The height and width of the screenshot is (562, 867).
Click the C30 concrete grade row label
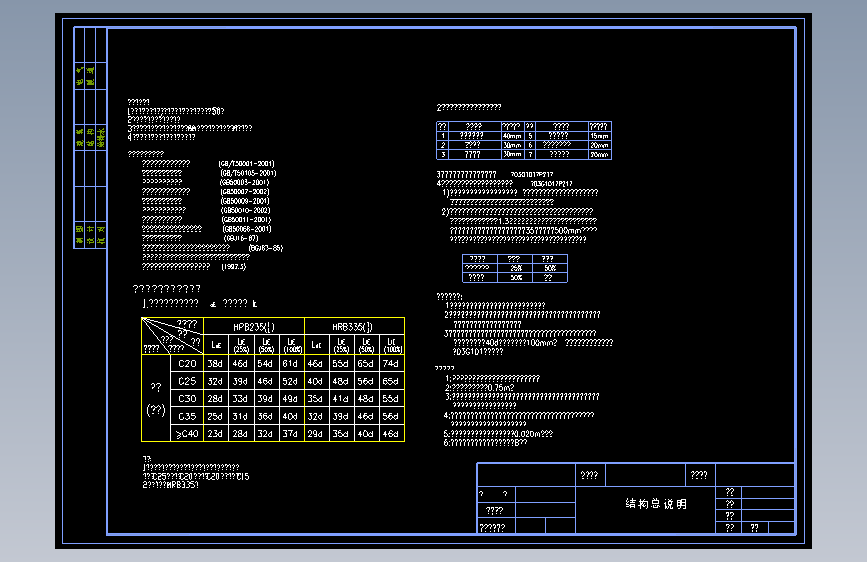[187, 398]
